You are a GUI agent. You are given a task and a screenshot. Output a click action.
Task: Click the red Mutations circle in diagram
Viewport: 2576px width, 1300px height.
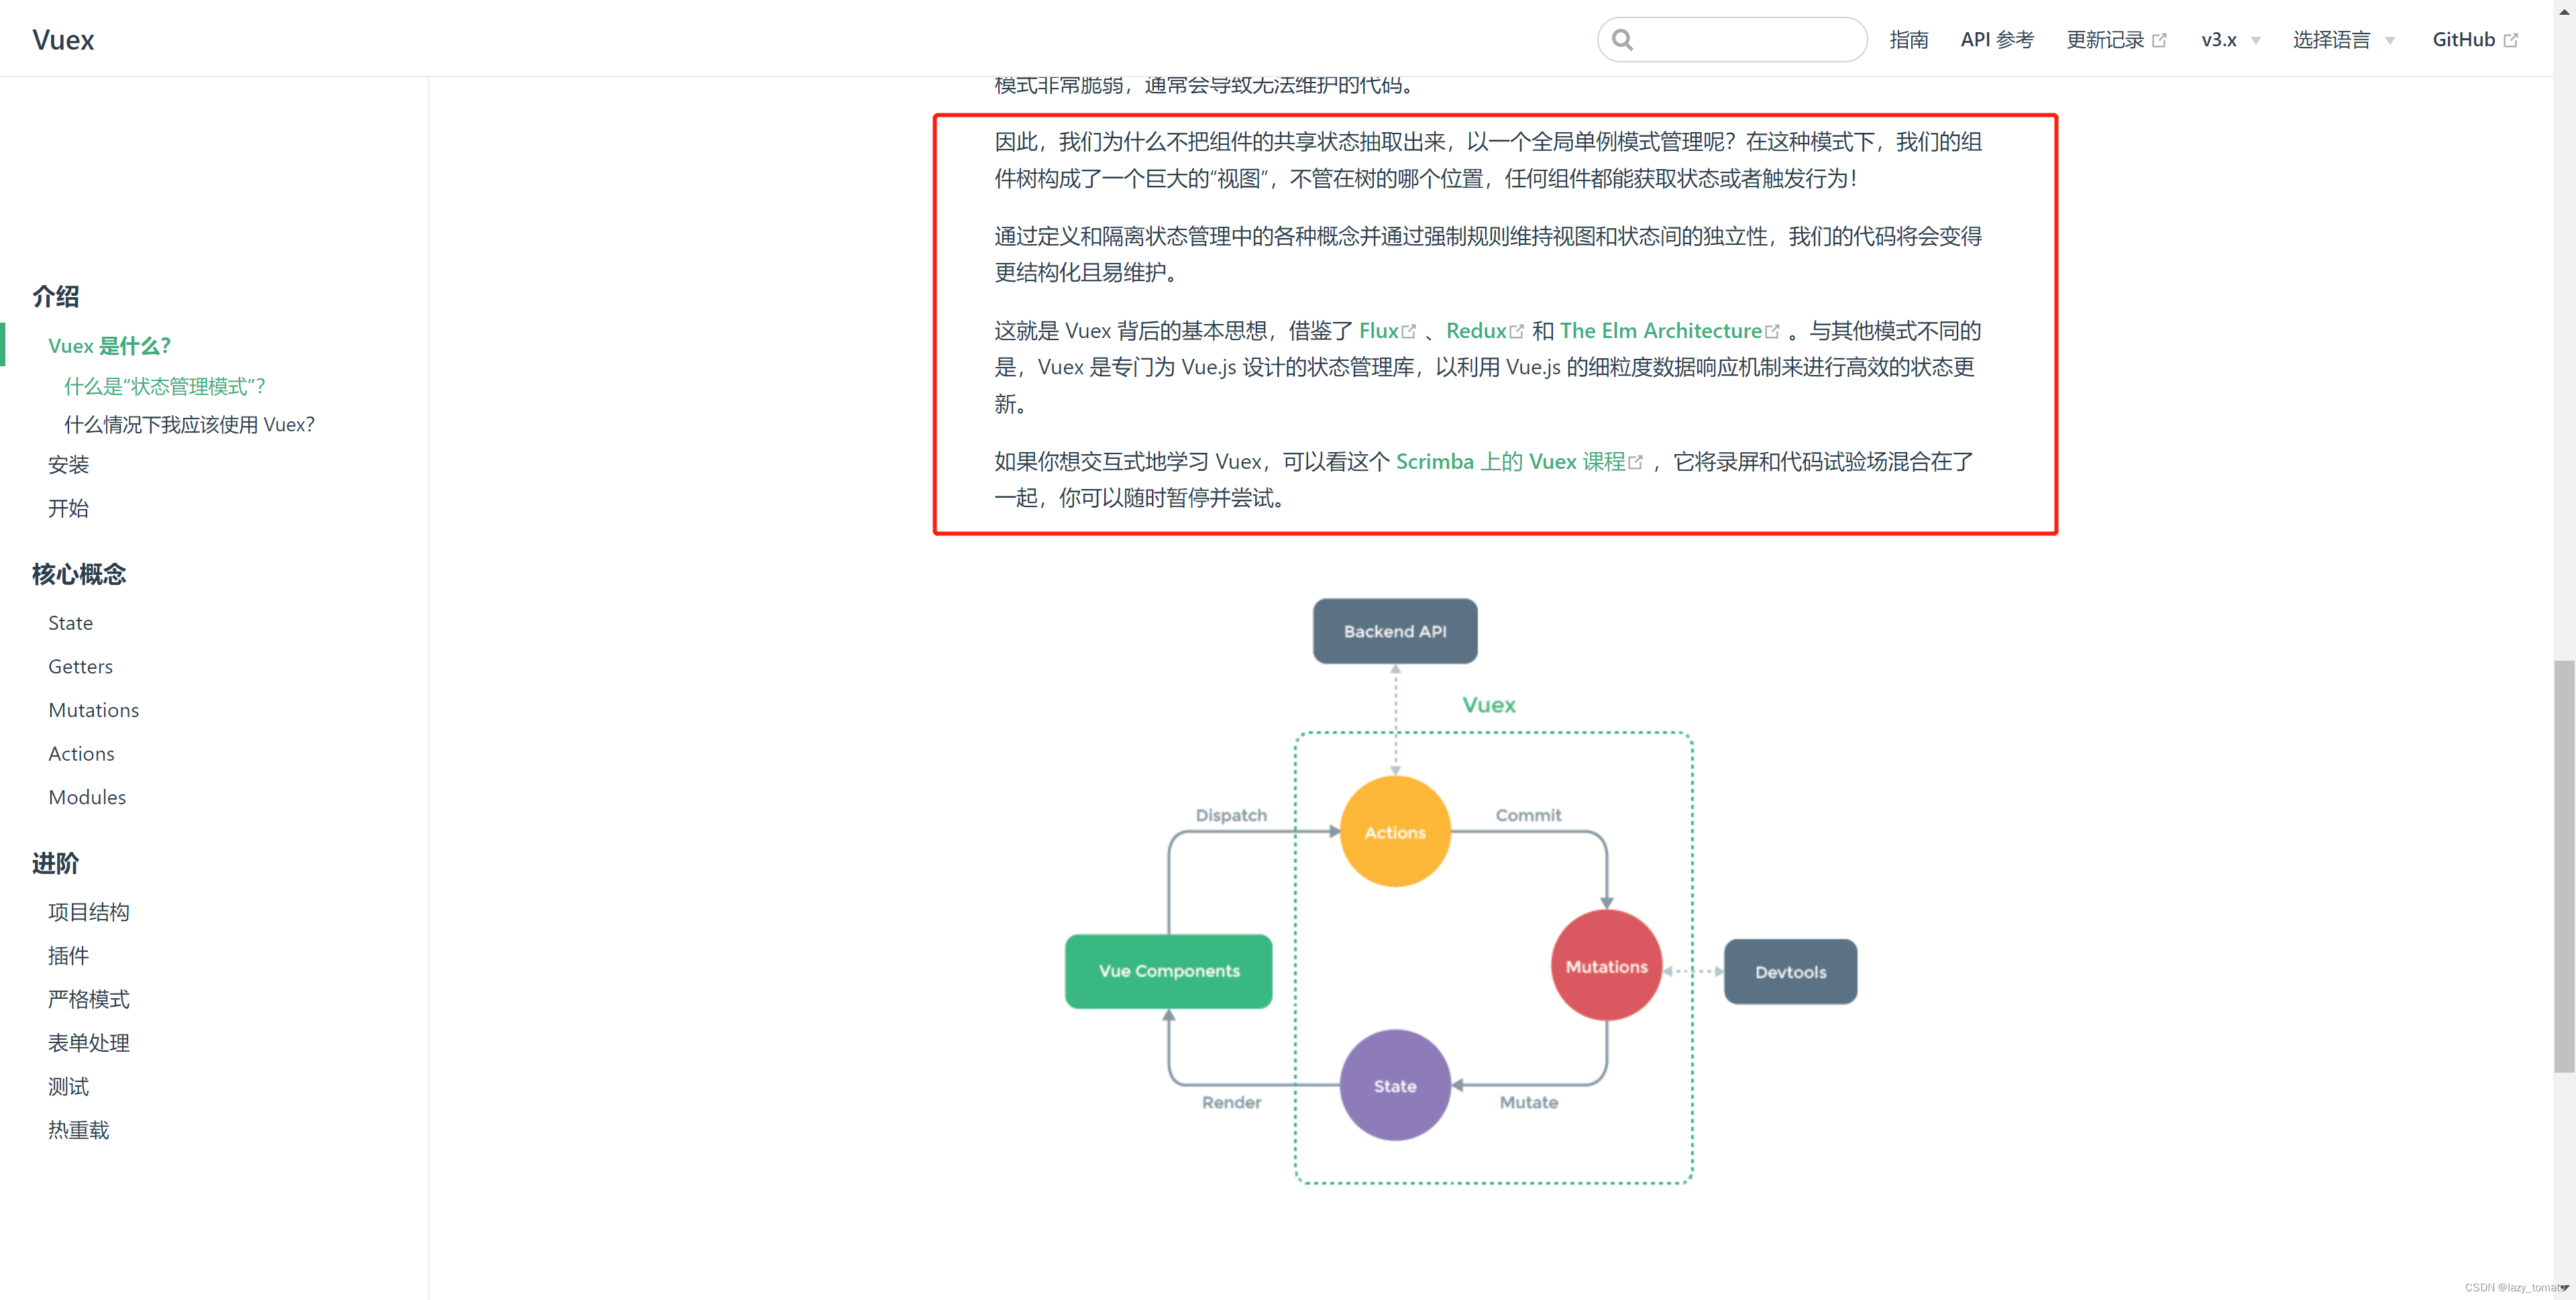(x=1606, y=966)
